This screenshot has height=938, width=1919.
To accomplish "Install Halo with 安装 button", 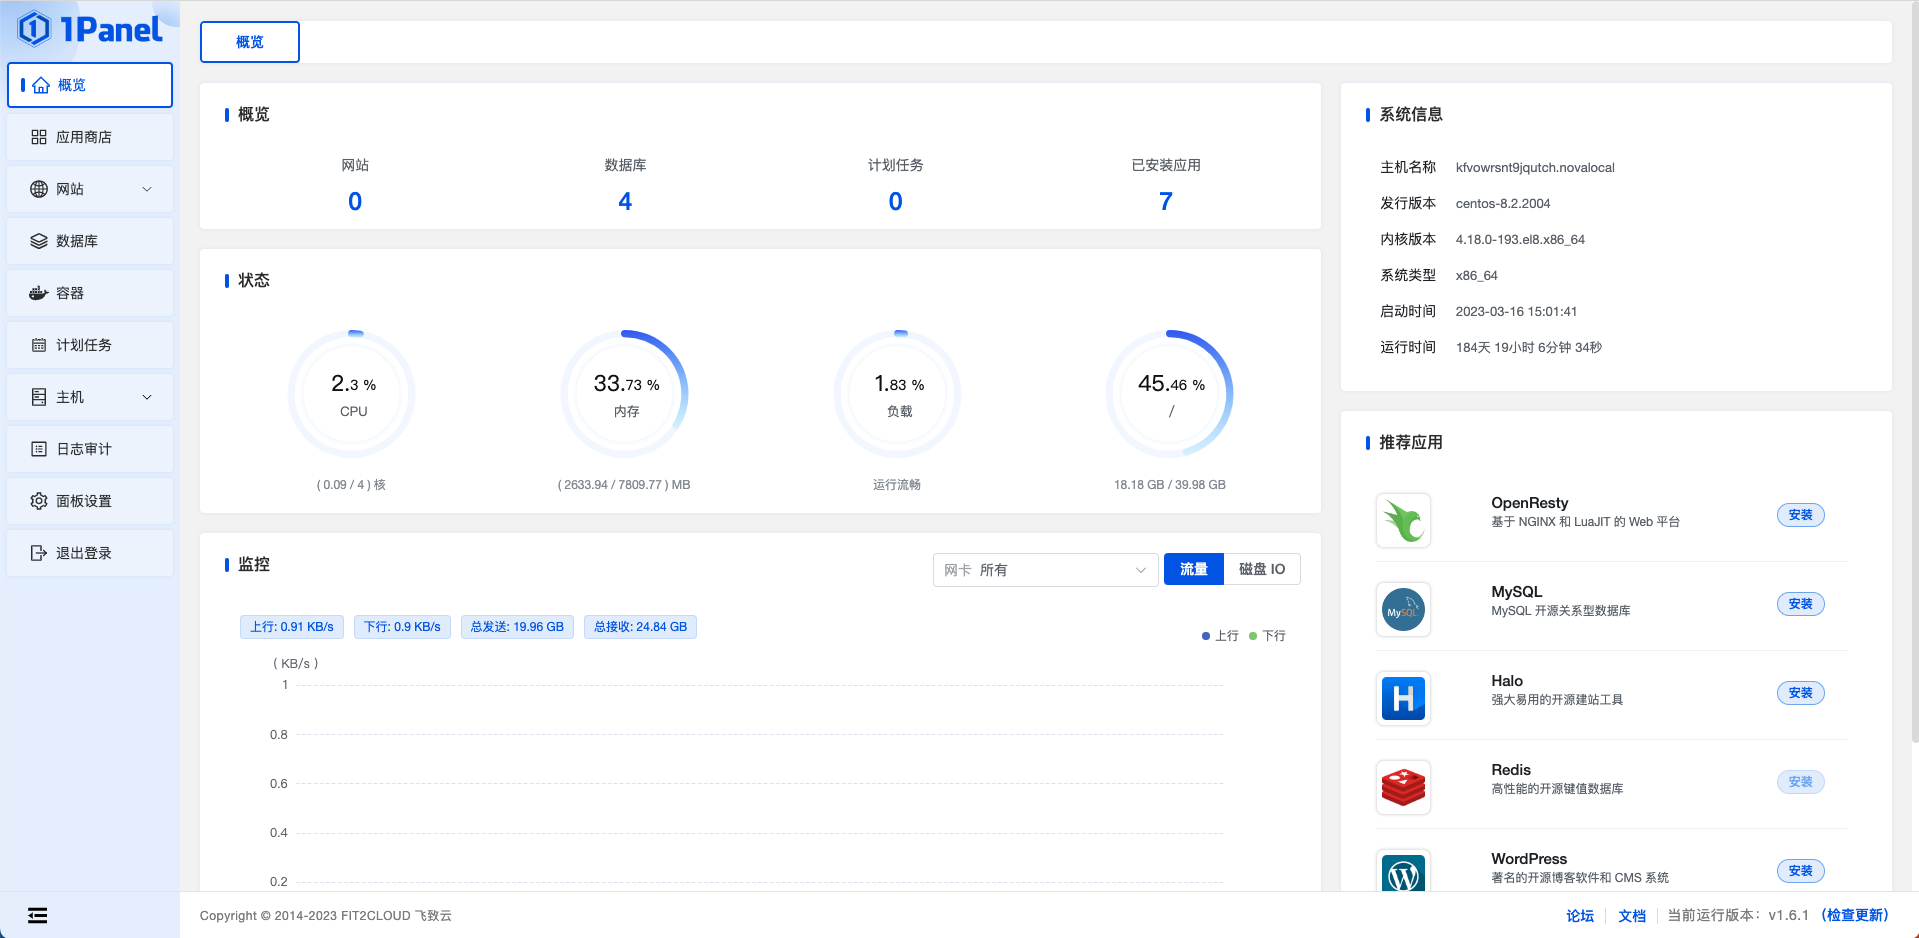I will click(x=1800, y=693).
